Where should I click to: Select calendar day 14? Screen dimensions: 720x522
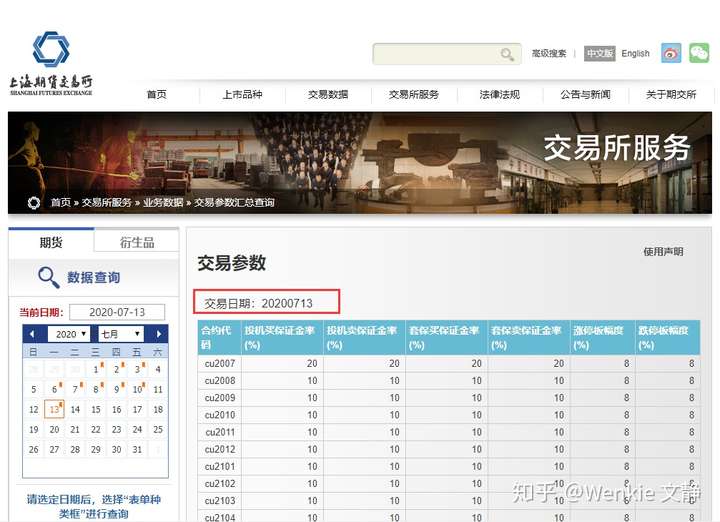(x=75, y=409)
